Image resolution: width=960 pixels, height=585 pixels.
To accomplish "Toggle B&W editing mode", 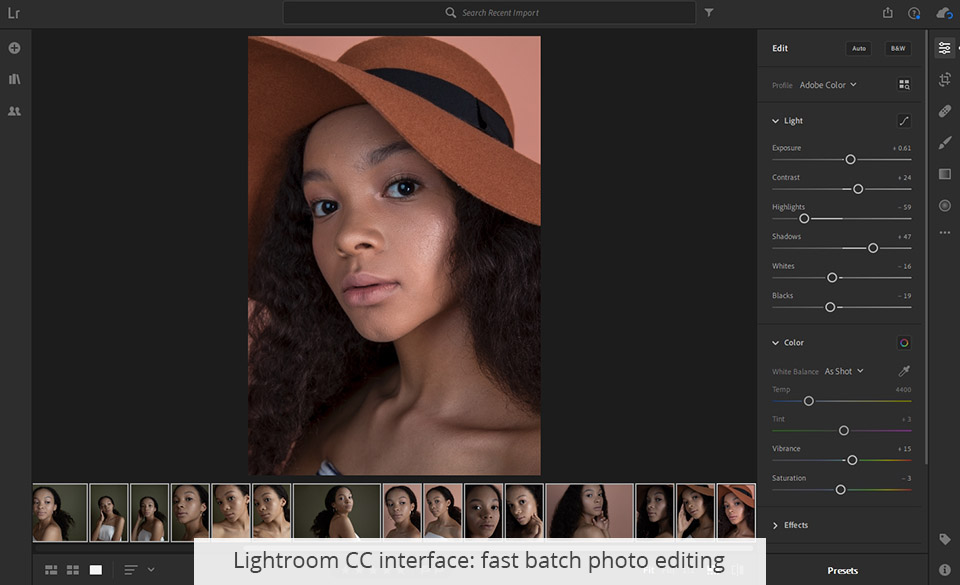I will coord(897,48).
